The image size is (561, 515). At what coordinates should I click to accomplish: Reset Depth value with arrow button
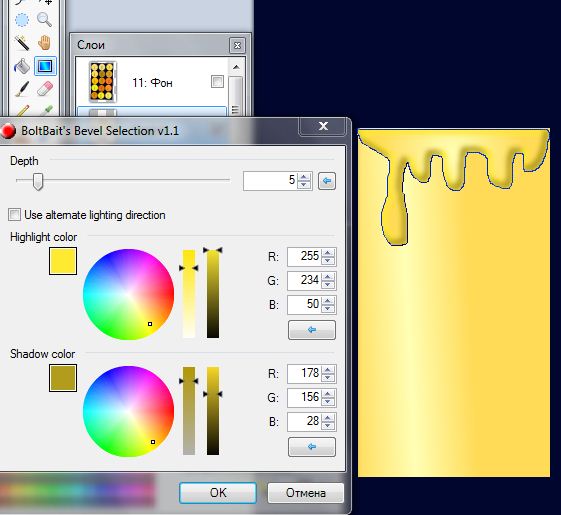click(x=327, y=181)
